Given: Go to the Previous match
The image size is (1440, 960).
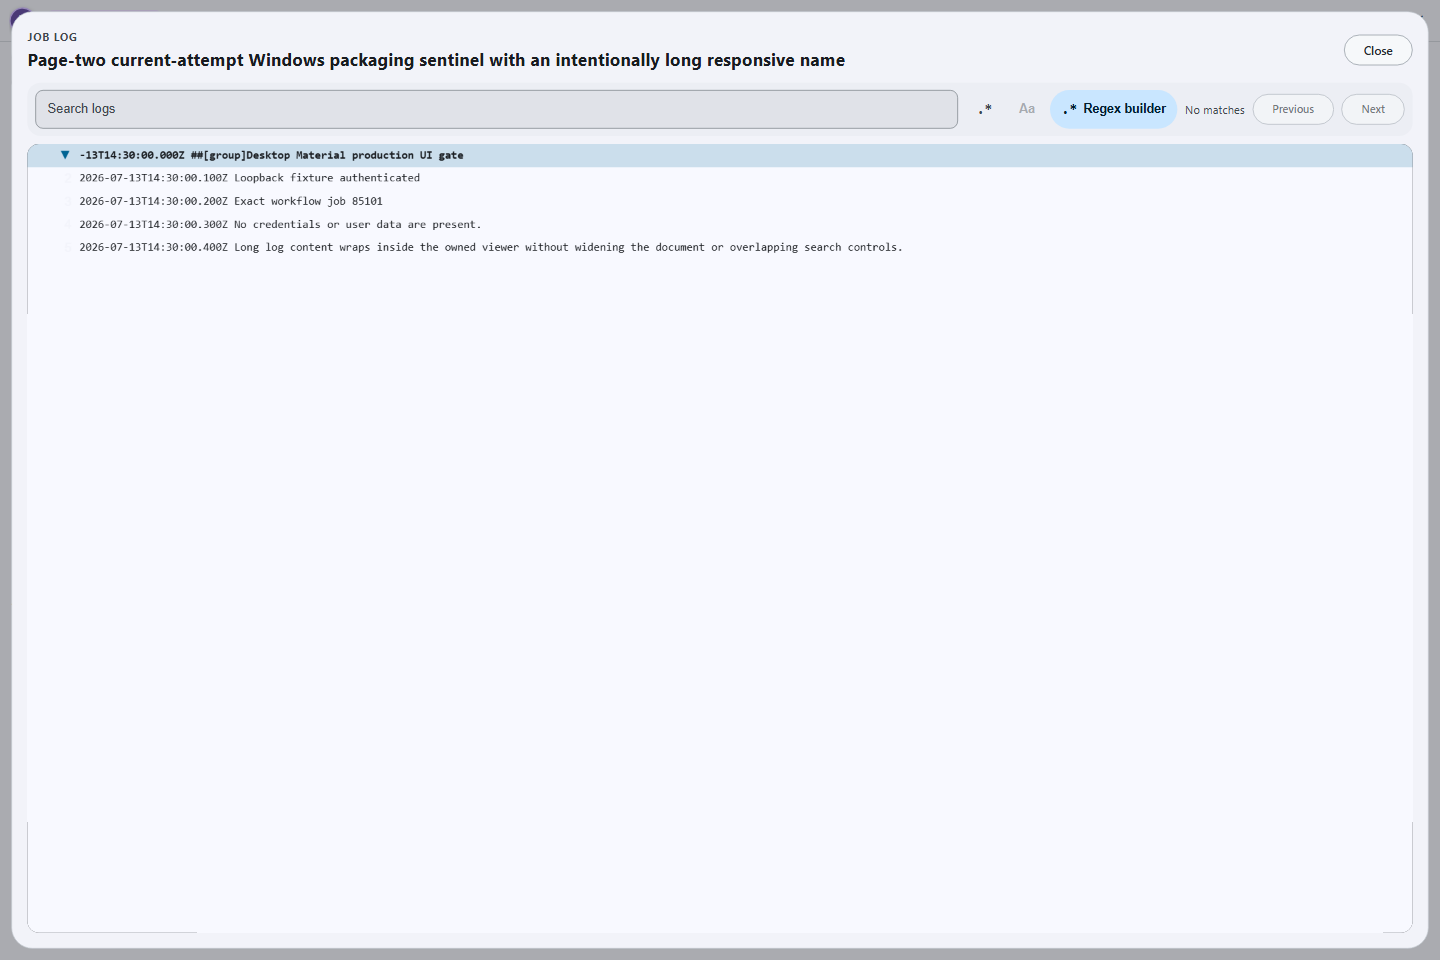Looking at the screenshot, I should tap(1293, 109).
